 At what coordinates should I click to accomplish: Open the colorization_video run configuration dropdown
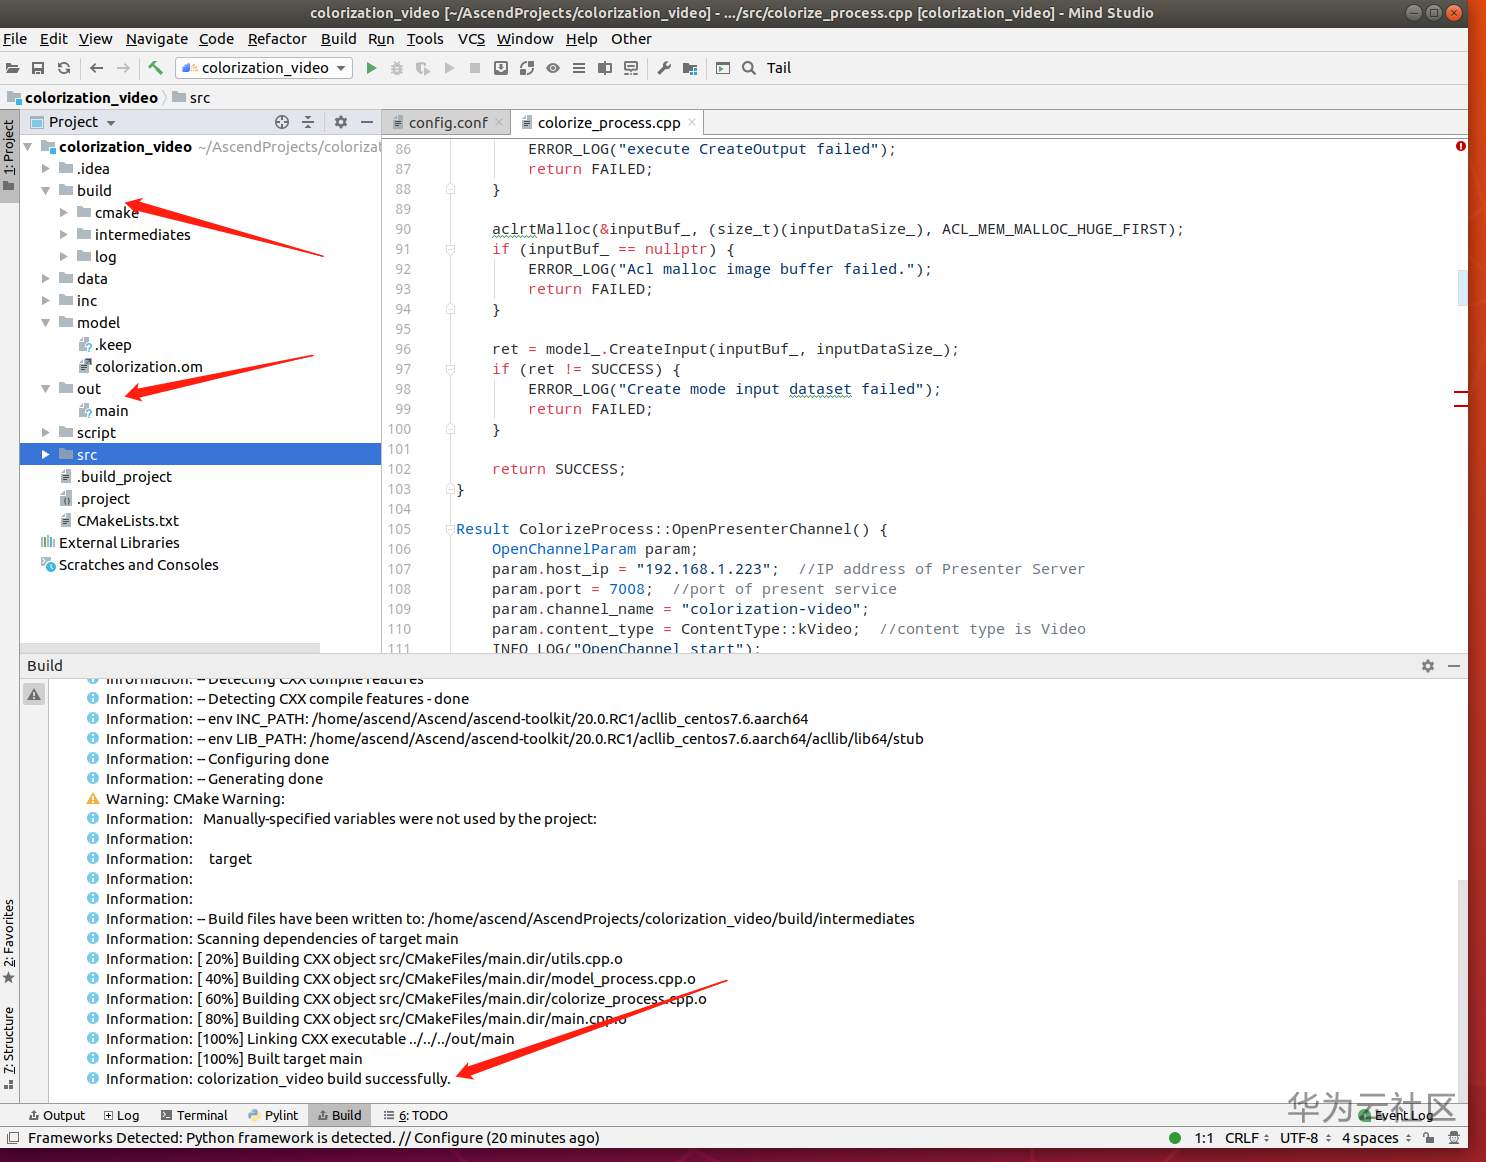(265, 68)
